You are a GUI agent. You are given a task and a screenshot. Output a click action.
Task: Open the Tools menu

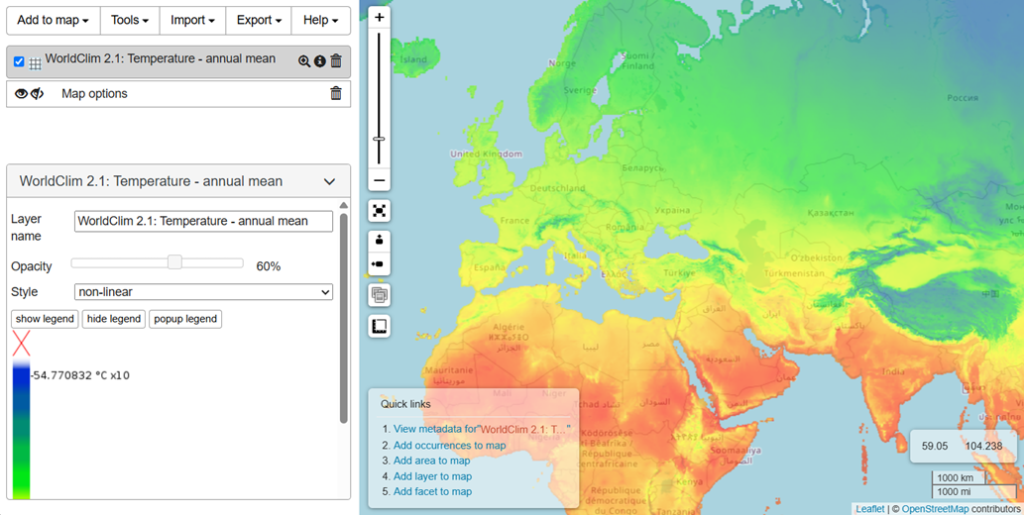point(130,20)
